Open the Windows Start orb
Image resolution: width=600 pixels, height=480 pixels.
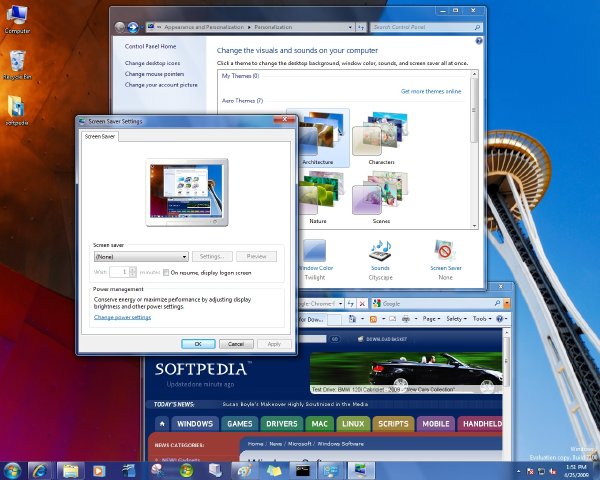[11, 470]
